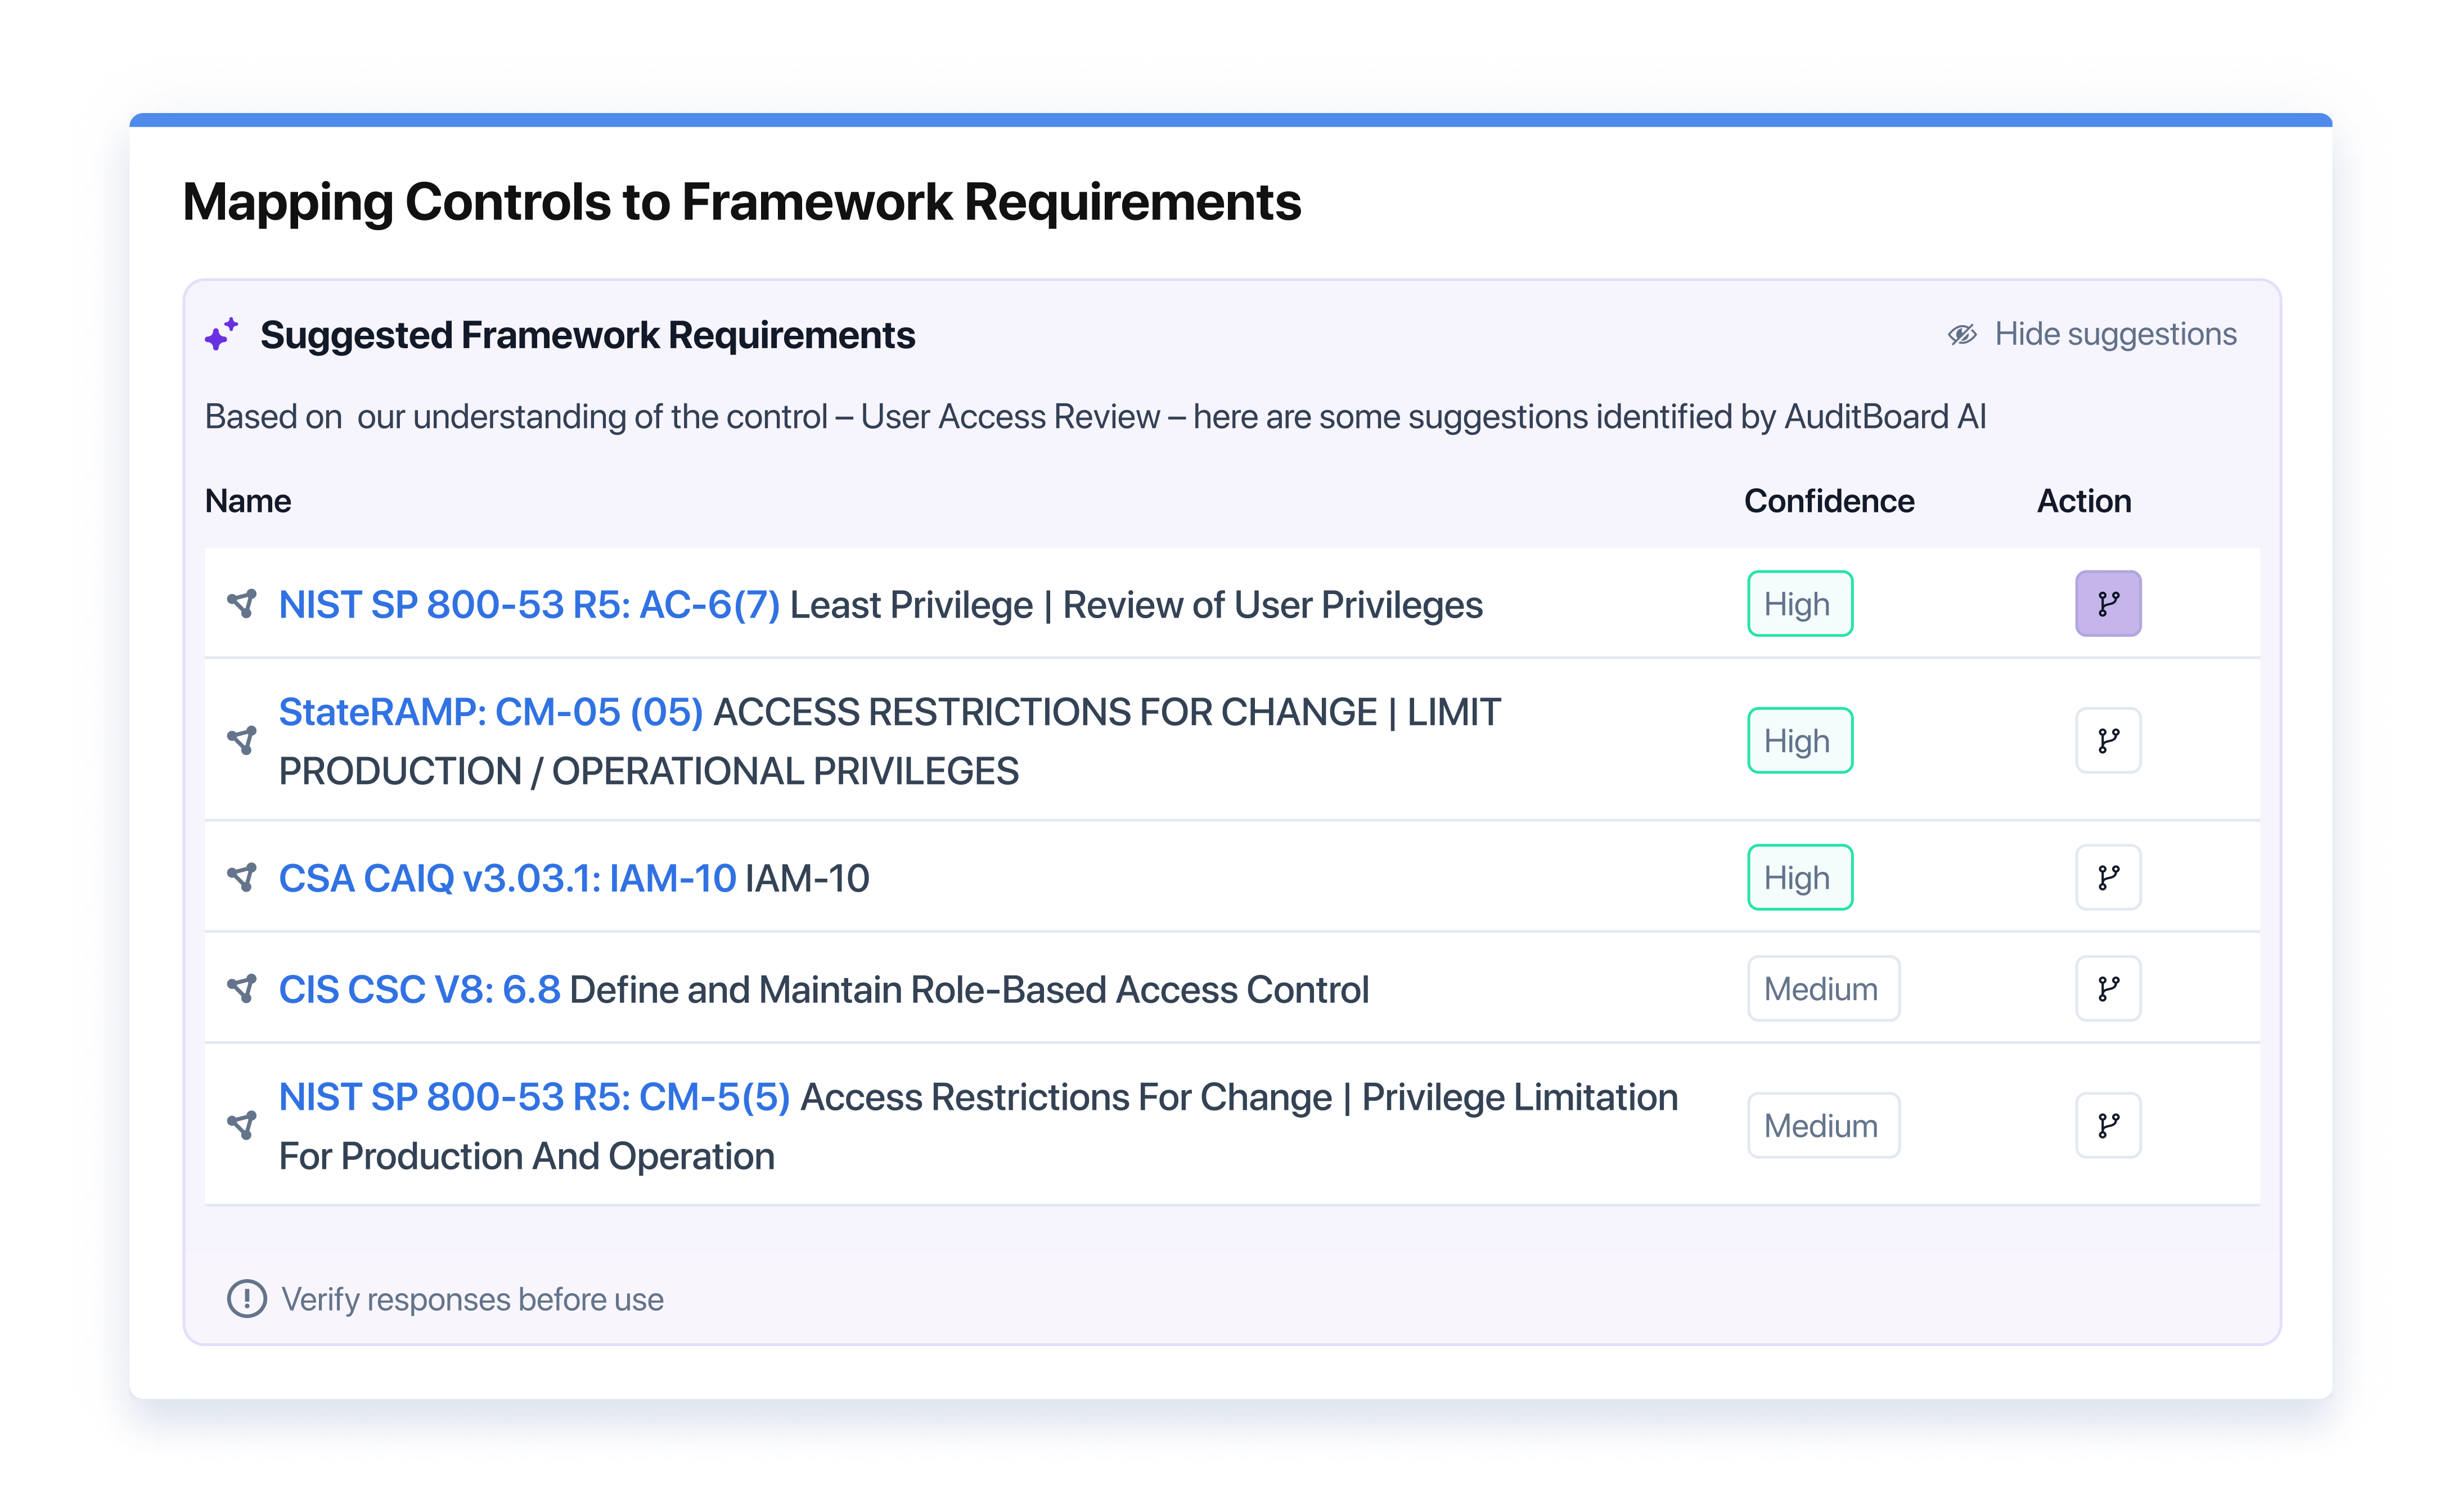Click the AI sparkle icon next to Suggested Framework Requirements
The width and height of the screenshot is (2462, 1512).
(x=221, y=334)
